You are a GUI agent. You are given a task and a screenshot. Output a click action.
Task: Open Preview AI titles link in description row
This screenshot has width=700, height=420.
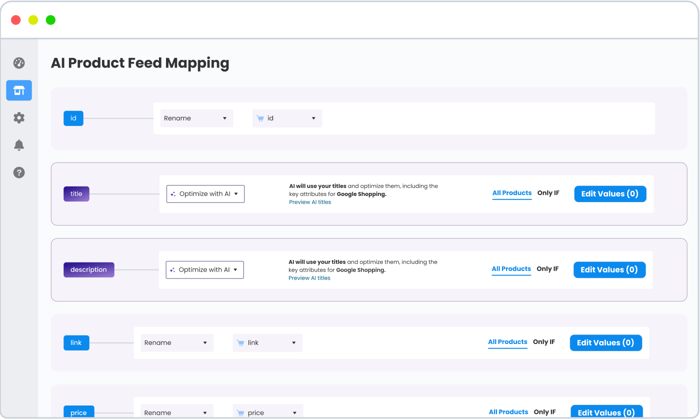(309, 278)
